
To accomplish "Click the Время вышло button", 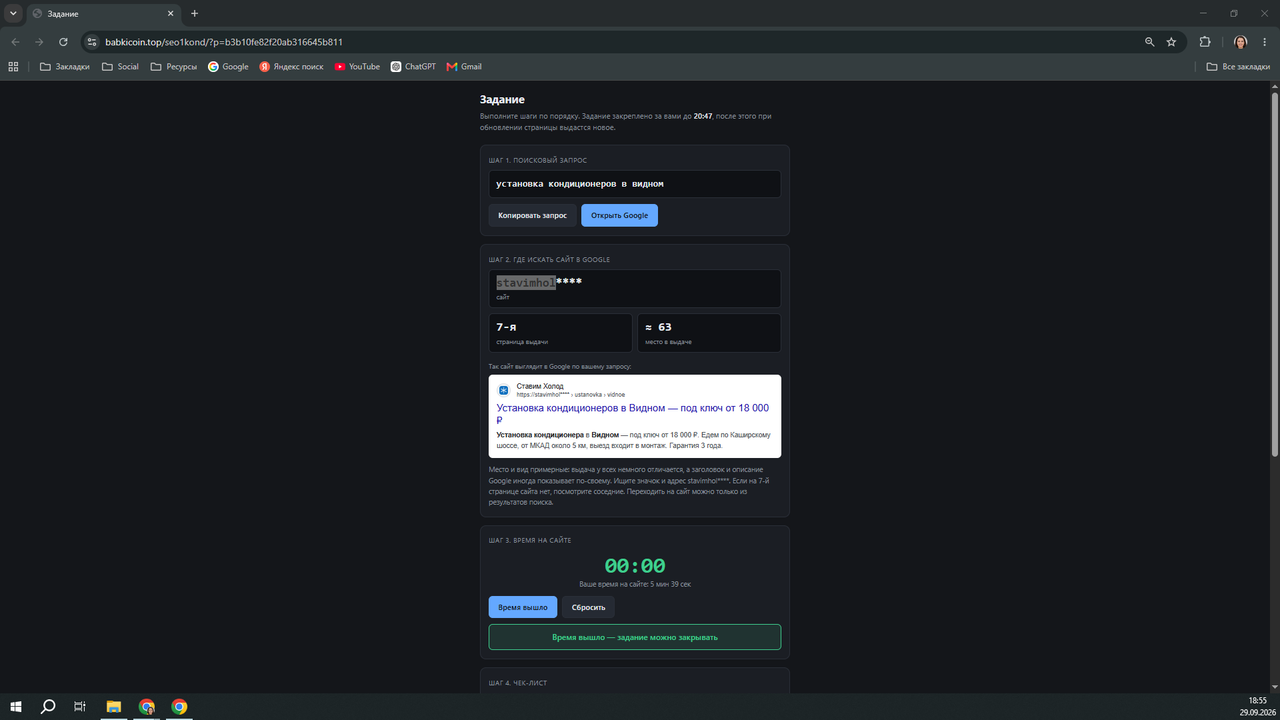I will pos(523,607).
